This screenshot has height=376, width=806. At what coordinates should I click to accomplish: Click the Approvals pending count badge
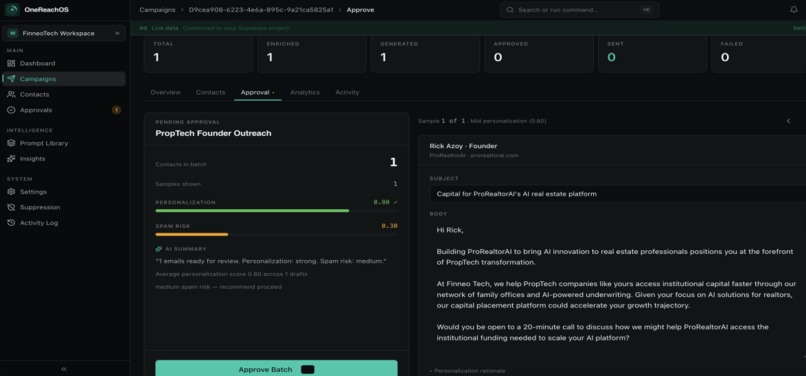pos(116,110)
